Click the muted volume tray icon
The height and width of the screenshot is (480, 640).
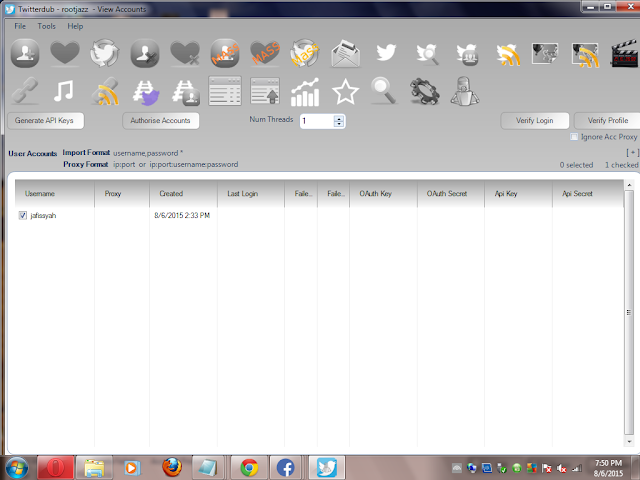[562, 468]
